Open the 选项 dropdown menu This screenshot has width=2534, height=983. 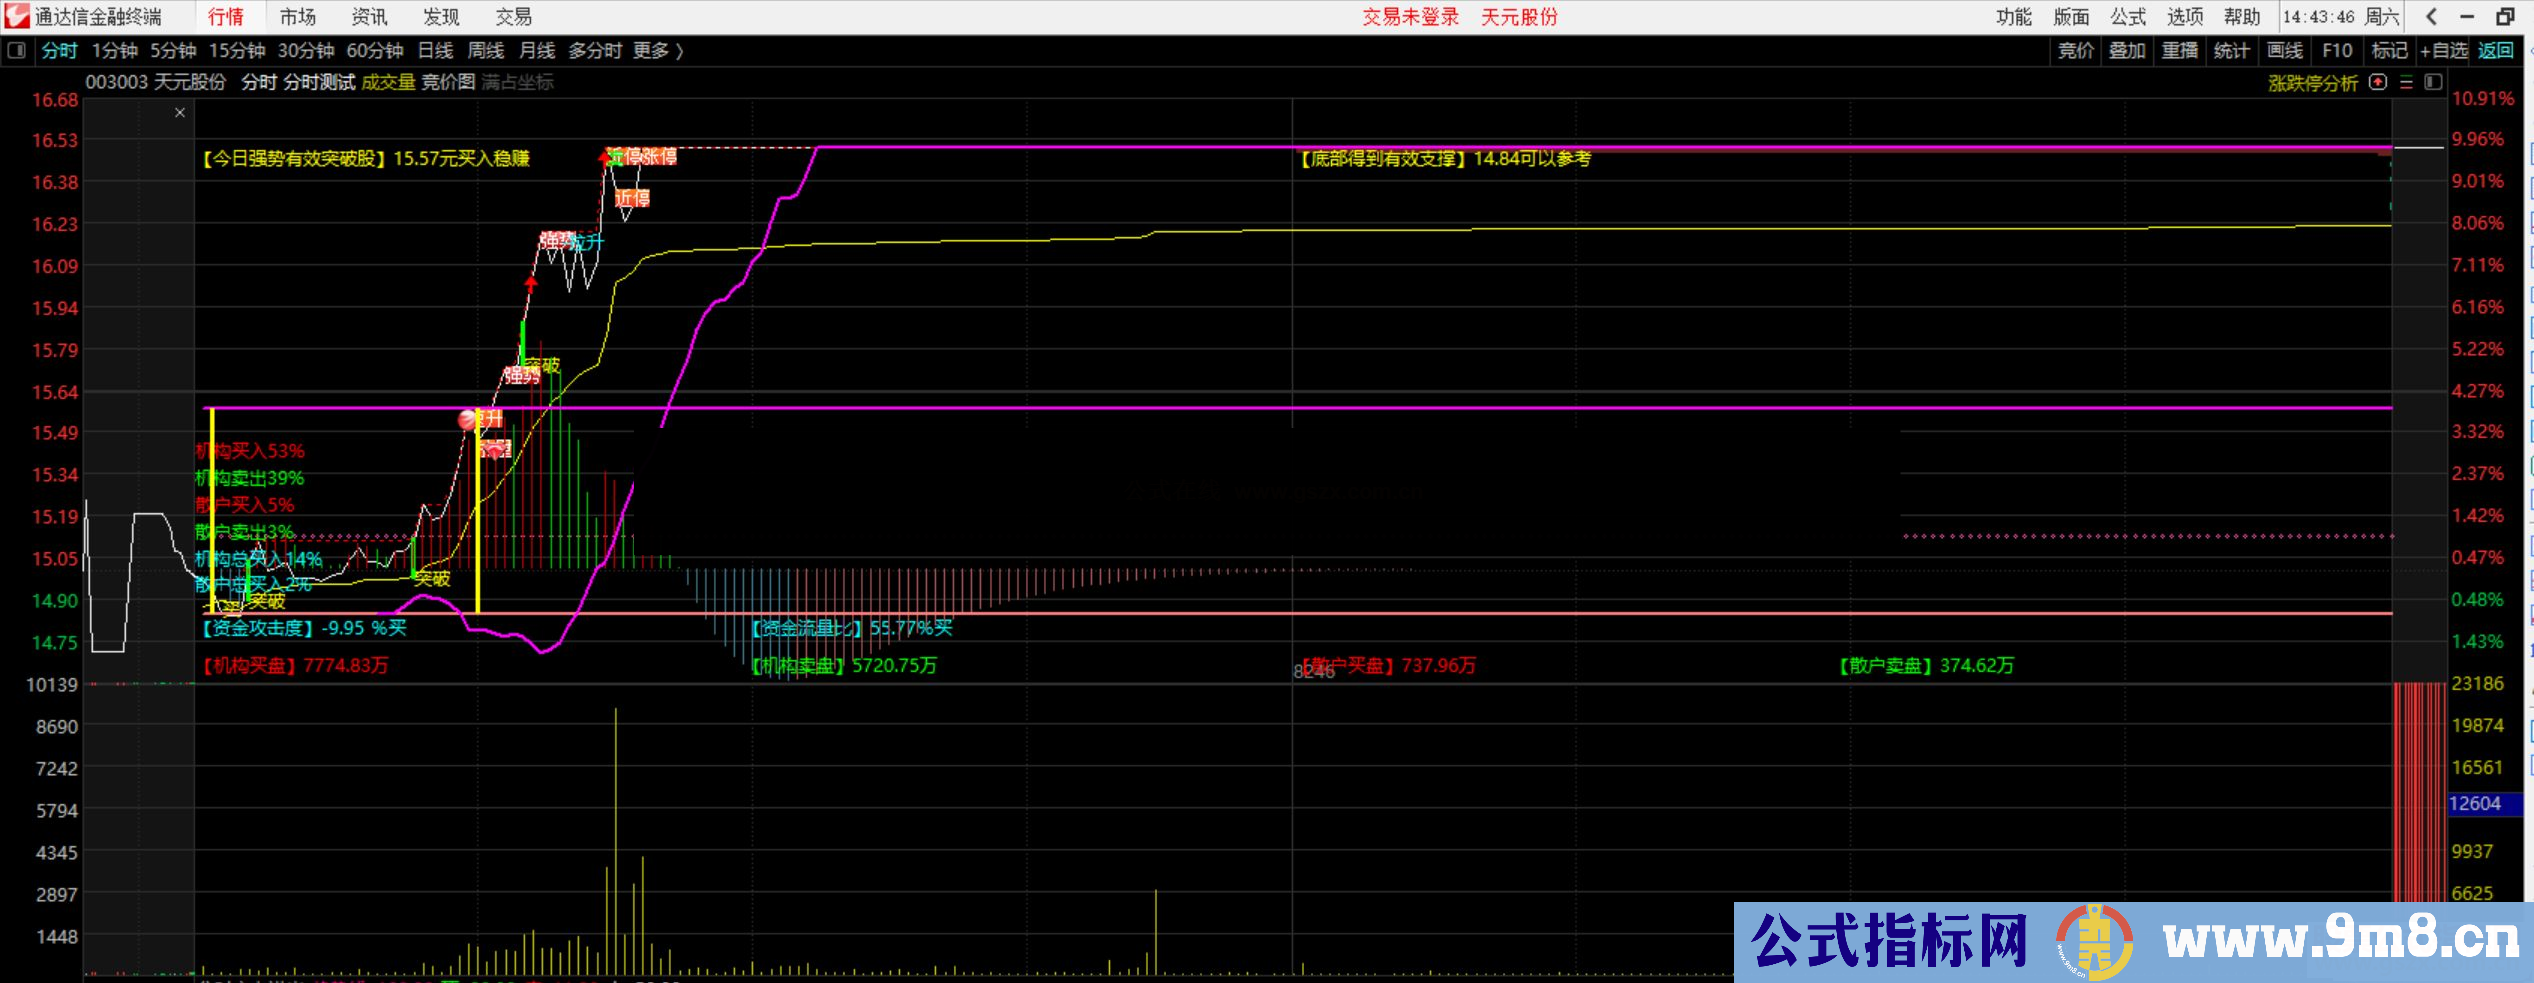click(x=2185, y=16)
